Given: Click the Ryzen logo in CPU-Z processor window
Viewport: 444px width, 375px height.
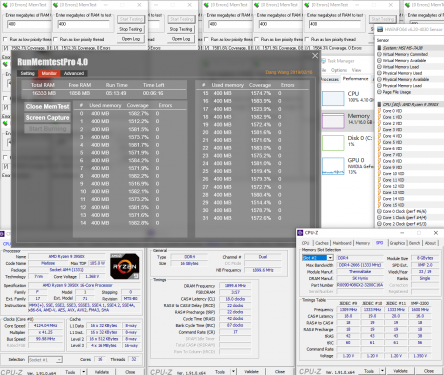Looking at the screenshot, I should pyautogui.click(x=124, y=266).
